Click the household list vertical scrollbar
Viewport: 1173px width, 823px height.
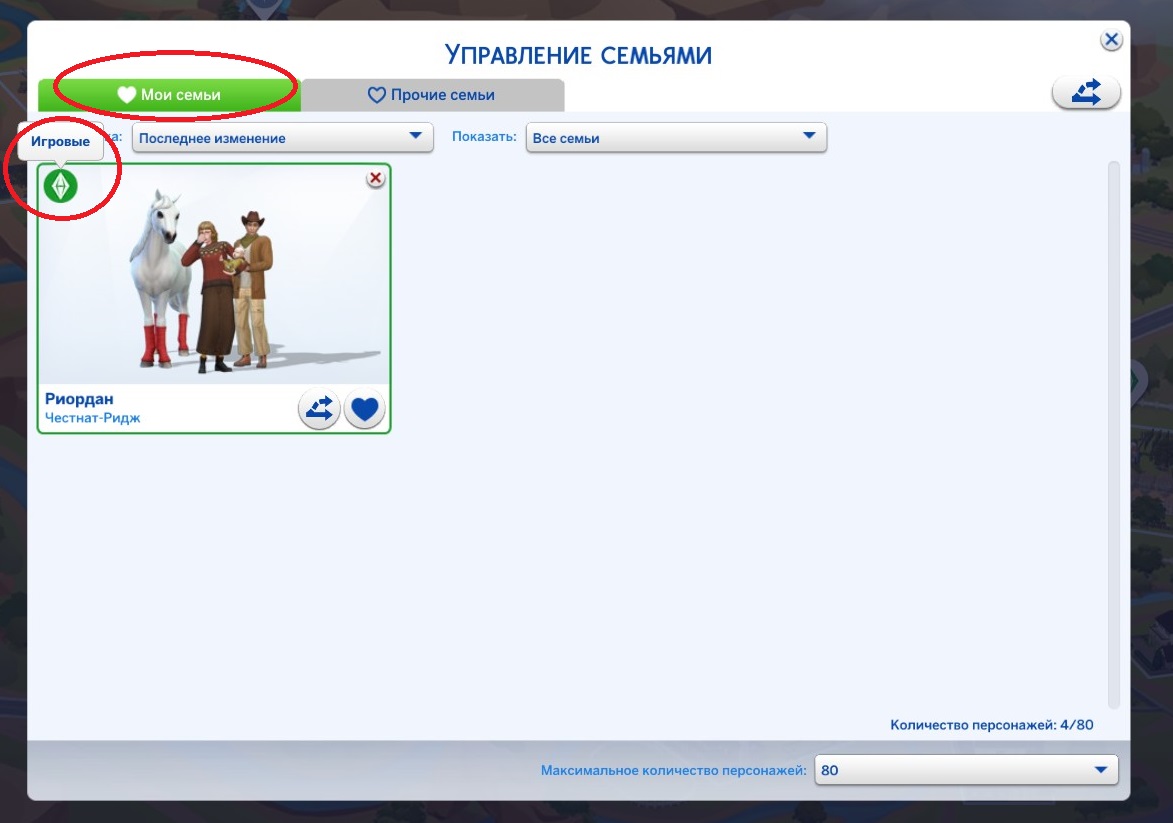pyautogui.click(x=1113, y=435)
